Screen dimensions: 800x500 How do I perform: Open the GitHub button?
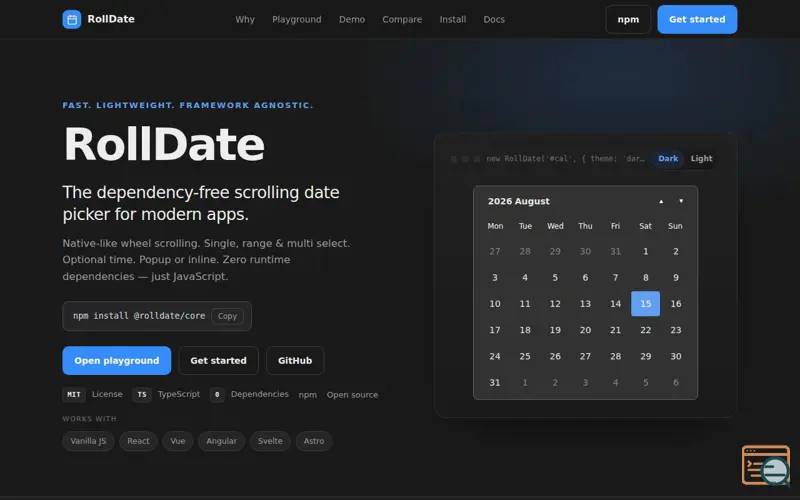[x=295, y=361]
